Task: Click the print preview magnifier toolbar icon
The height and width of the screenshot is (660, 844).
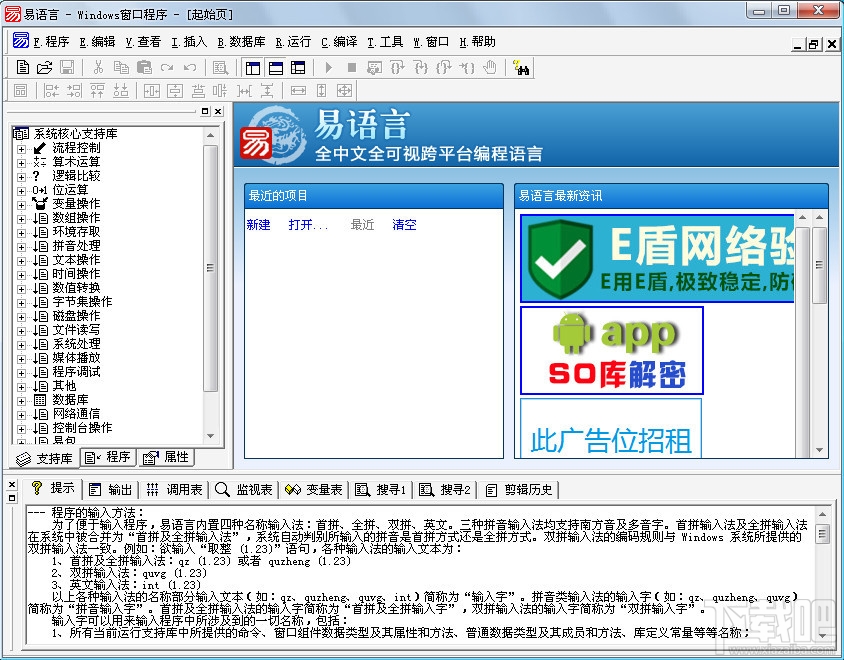Action: [220, 68]
